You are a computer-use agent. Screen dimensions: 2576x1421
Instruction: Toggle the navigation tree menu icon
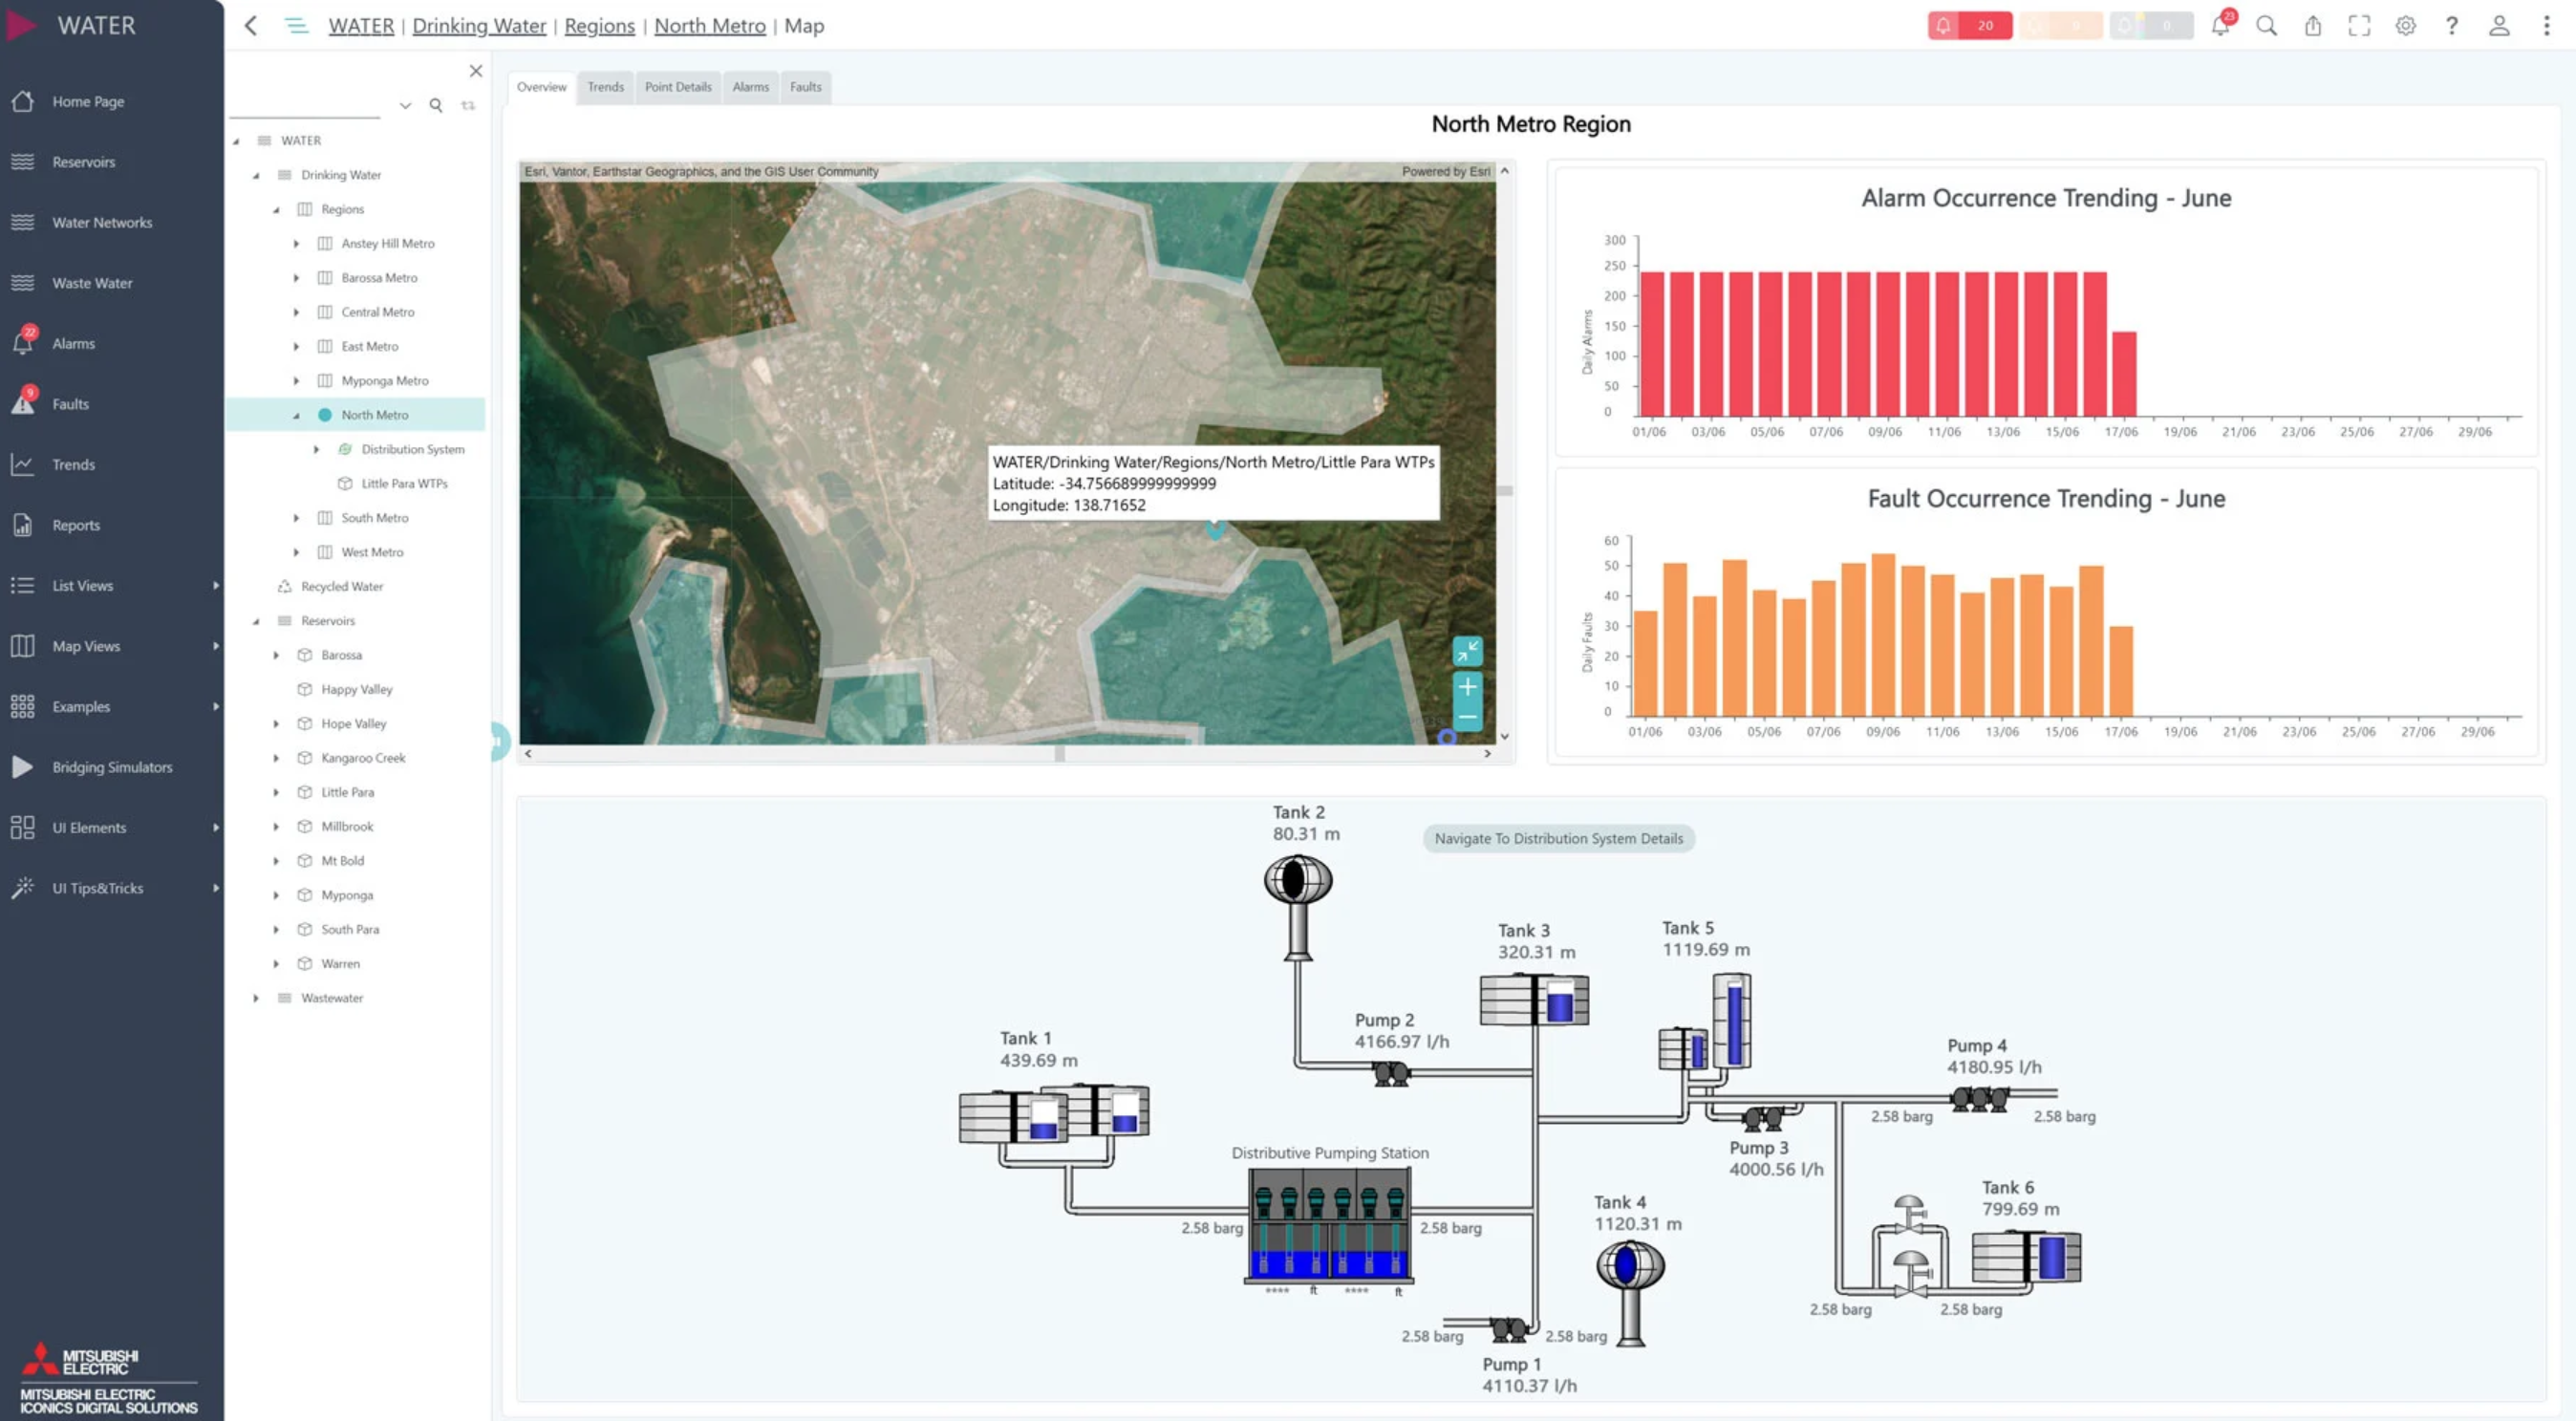pos(296,26)
